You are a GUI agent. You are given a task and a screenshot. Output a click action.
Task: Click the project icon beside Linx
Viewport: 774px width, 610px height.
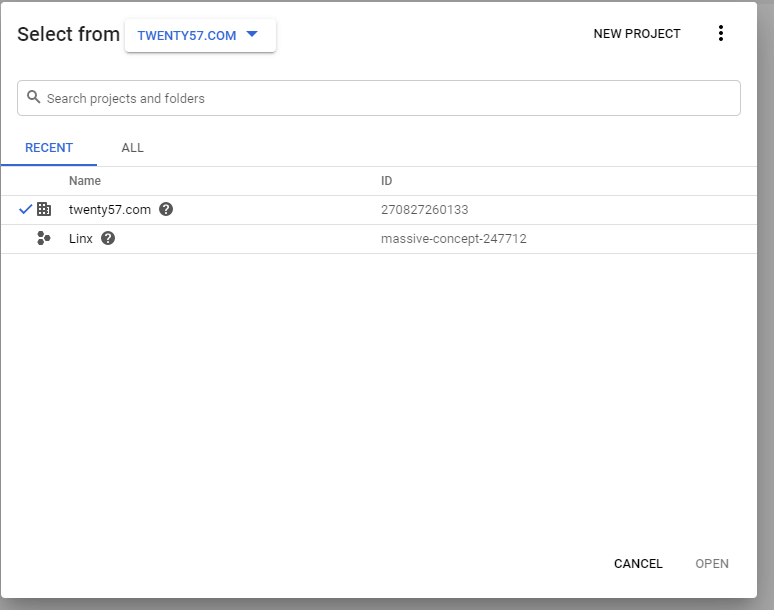point(44,238)
